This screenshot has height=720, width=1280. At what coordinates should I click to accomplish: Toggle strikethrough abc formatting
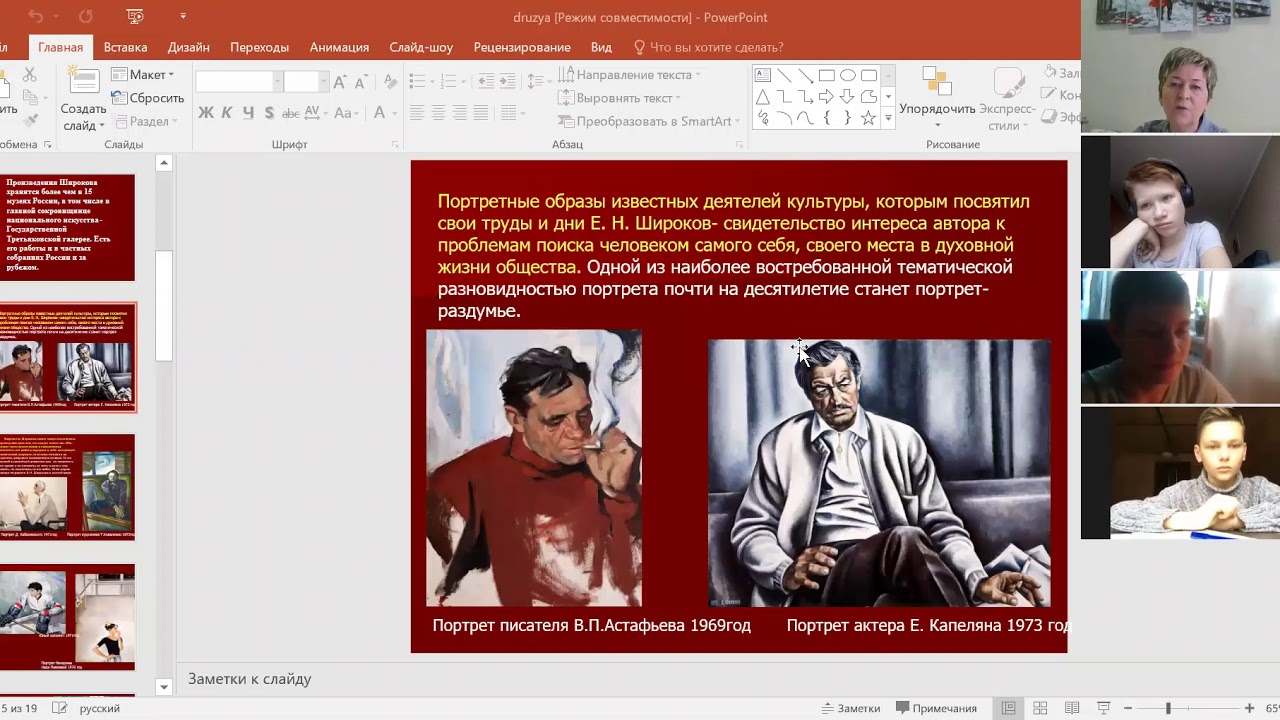pos(291,113)
